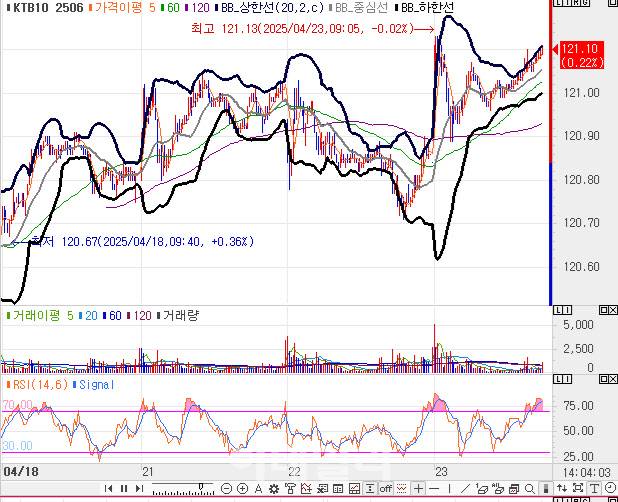Select the diagonal trend line tool

[465, 489]
